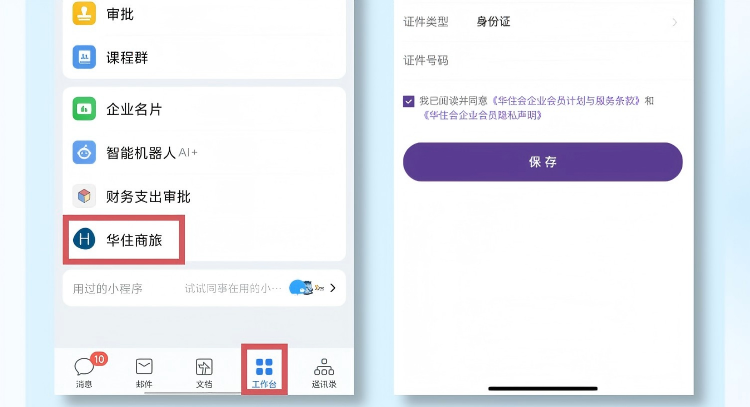Screen dimensions: 750x407
Task: Switch to the 工作台 workbench tab
Action: click(x=264, y=369)
